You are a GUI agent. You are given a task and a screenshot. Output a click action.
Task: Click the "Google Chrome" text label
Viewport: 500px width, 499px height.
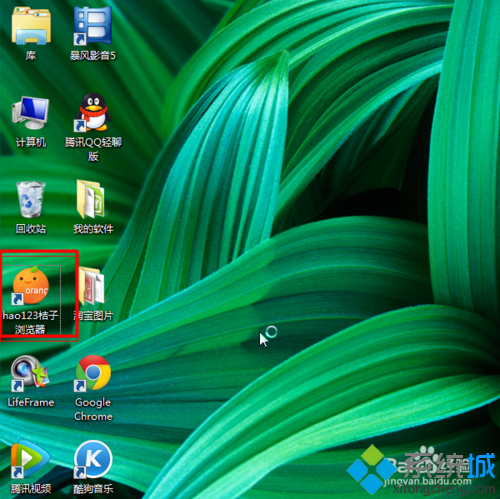(93, 409)
